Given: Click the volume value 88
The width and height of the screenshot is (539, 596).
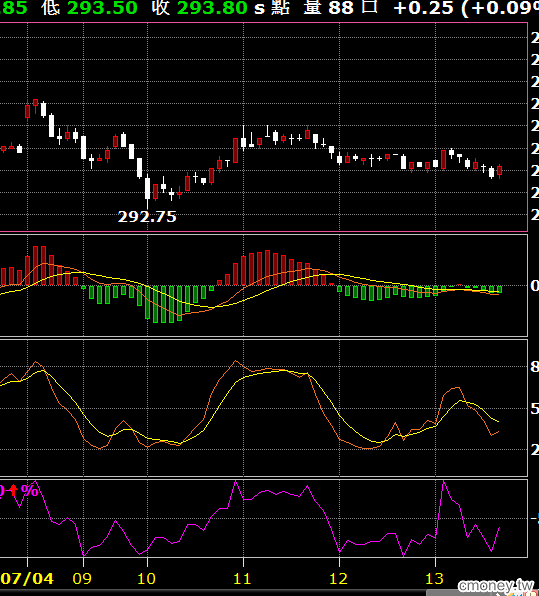Looking at the screenshot, I should (x=341, y=8).
